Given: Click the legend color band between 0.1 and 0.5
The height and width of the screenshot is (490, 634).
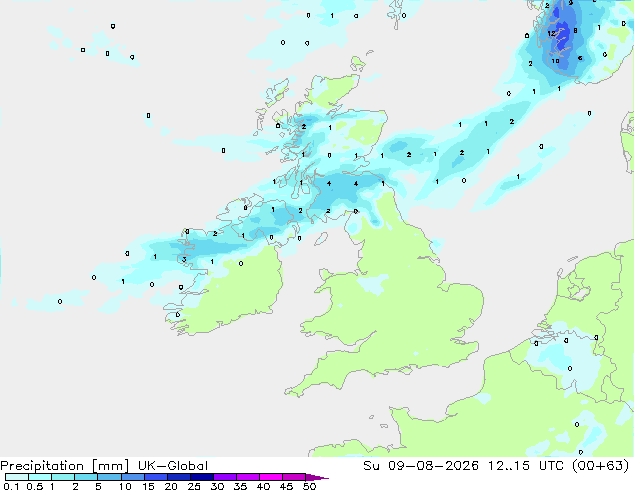Looking at the screenshot, I should (17, 477).
